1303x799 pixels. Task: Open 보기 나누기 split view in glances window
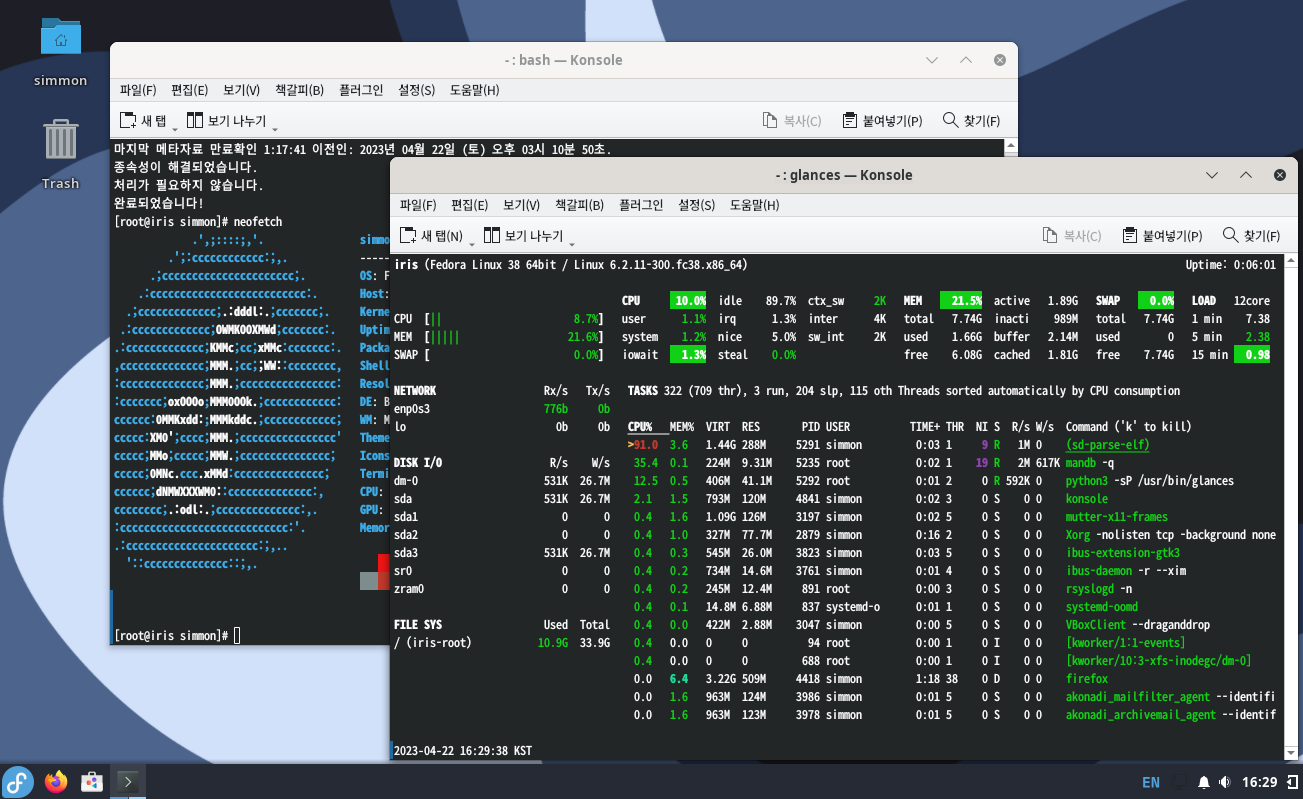(x=522, y=236)
